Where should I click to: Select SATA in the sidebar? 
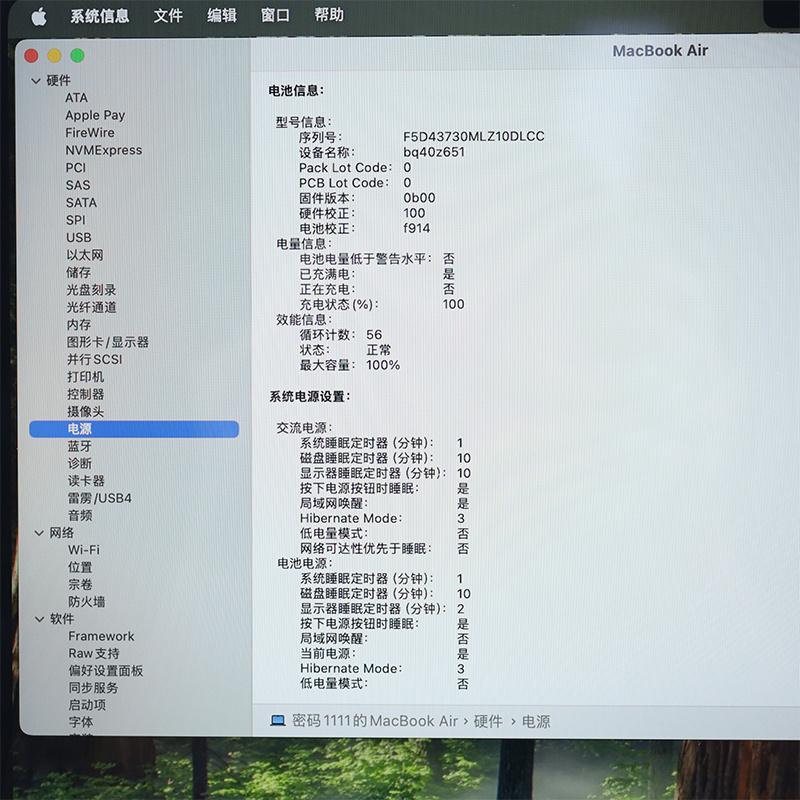pos(81,203)
